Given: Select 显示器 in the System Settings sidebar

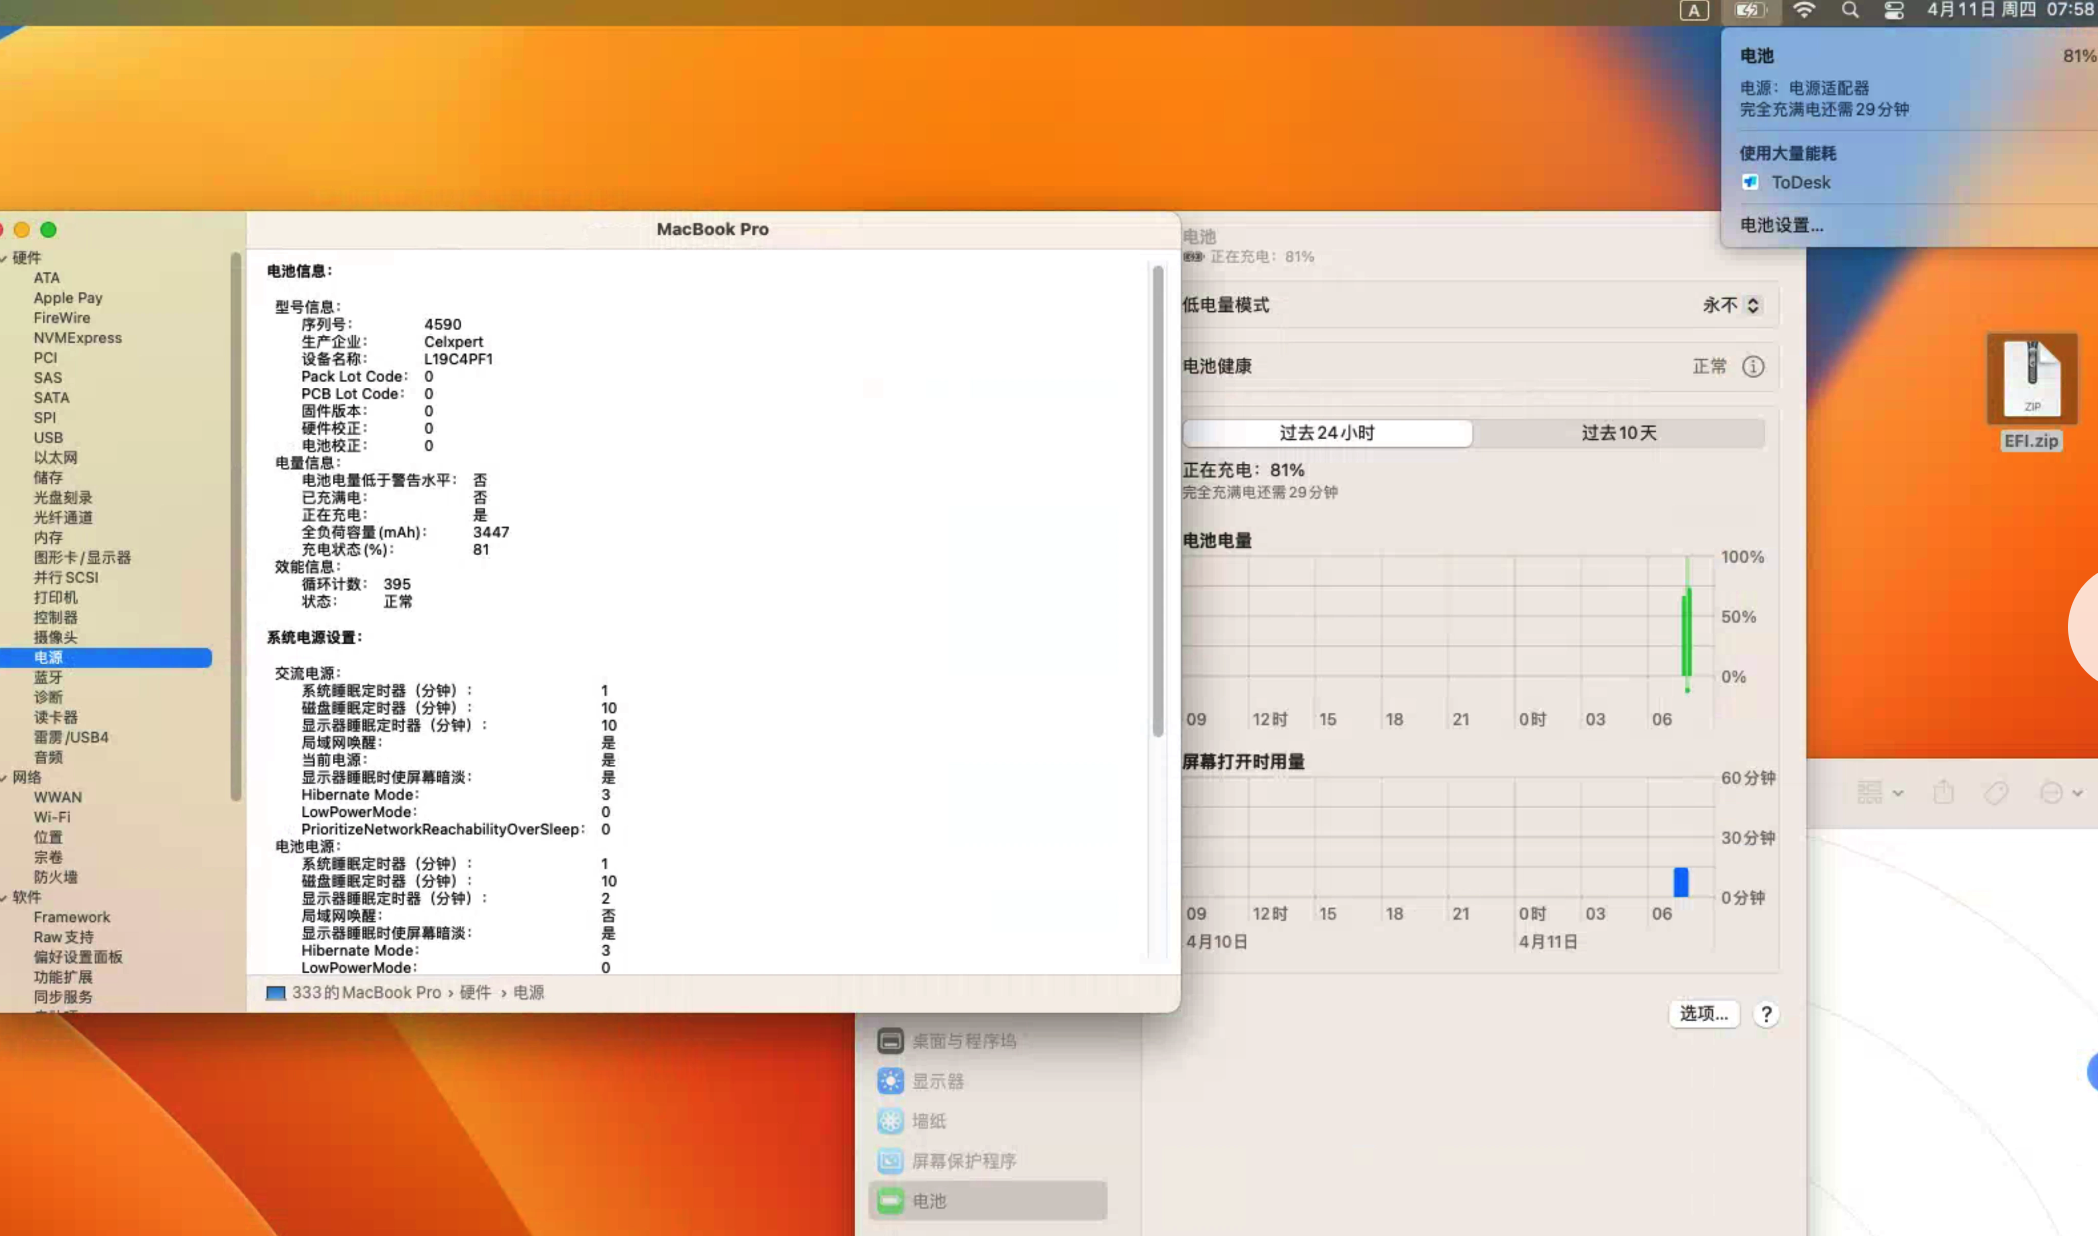Looking at the screenshot, I should 940,1080.
